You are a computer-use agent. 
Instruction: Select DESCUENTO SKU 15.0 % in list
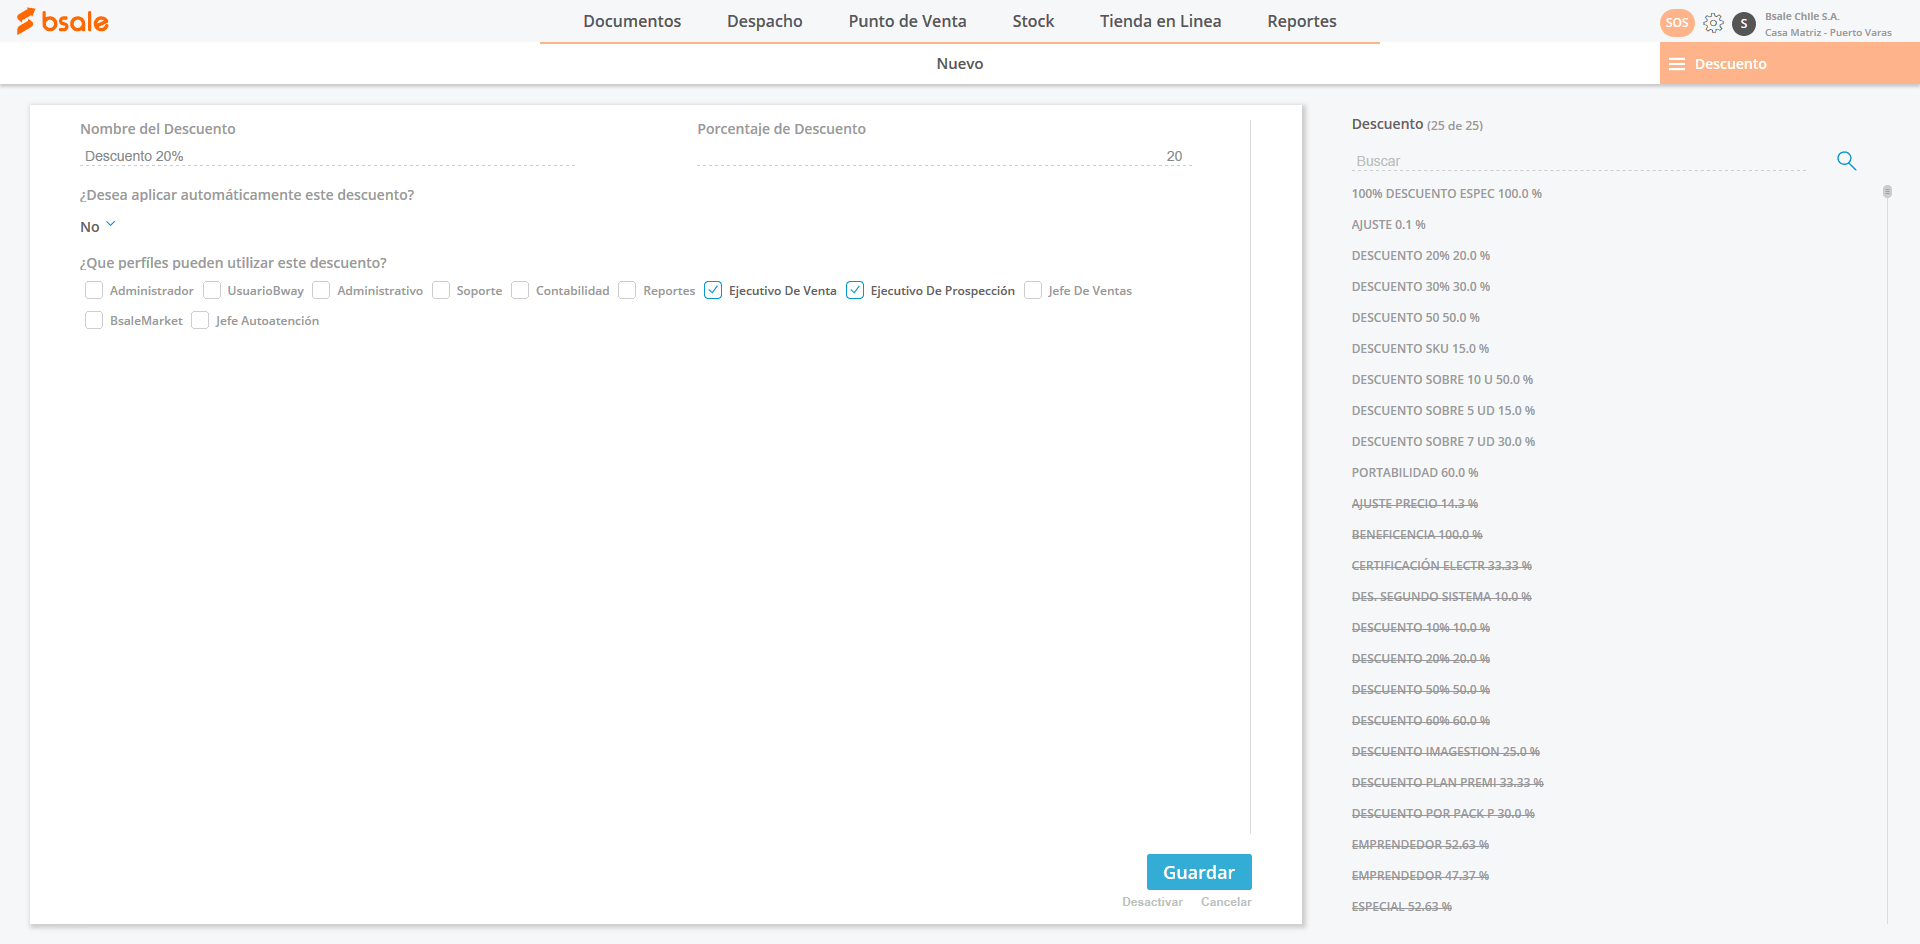click(x=1420, y=349)
